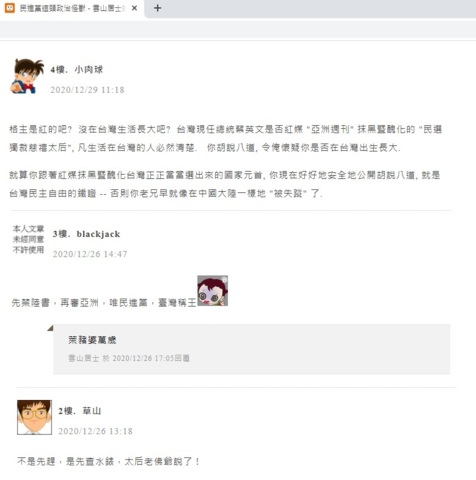476x480 pixels.
Task: Click the emoticon face after 臺灣稱王
Action: [x=212, y=291]
